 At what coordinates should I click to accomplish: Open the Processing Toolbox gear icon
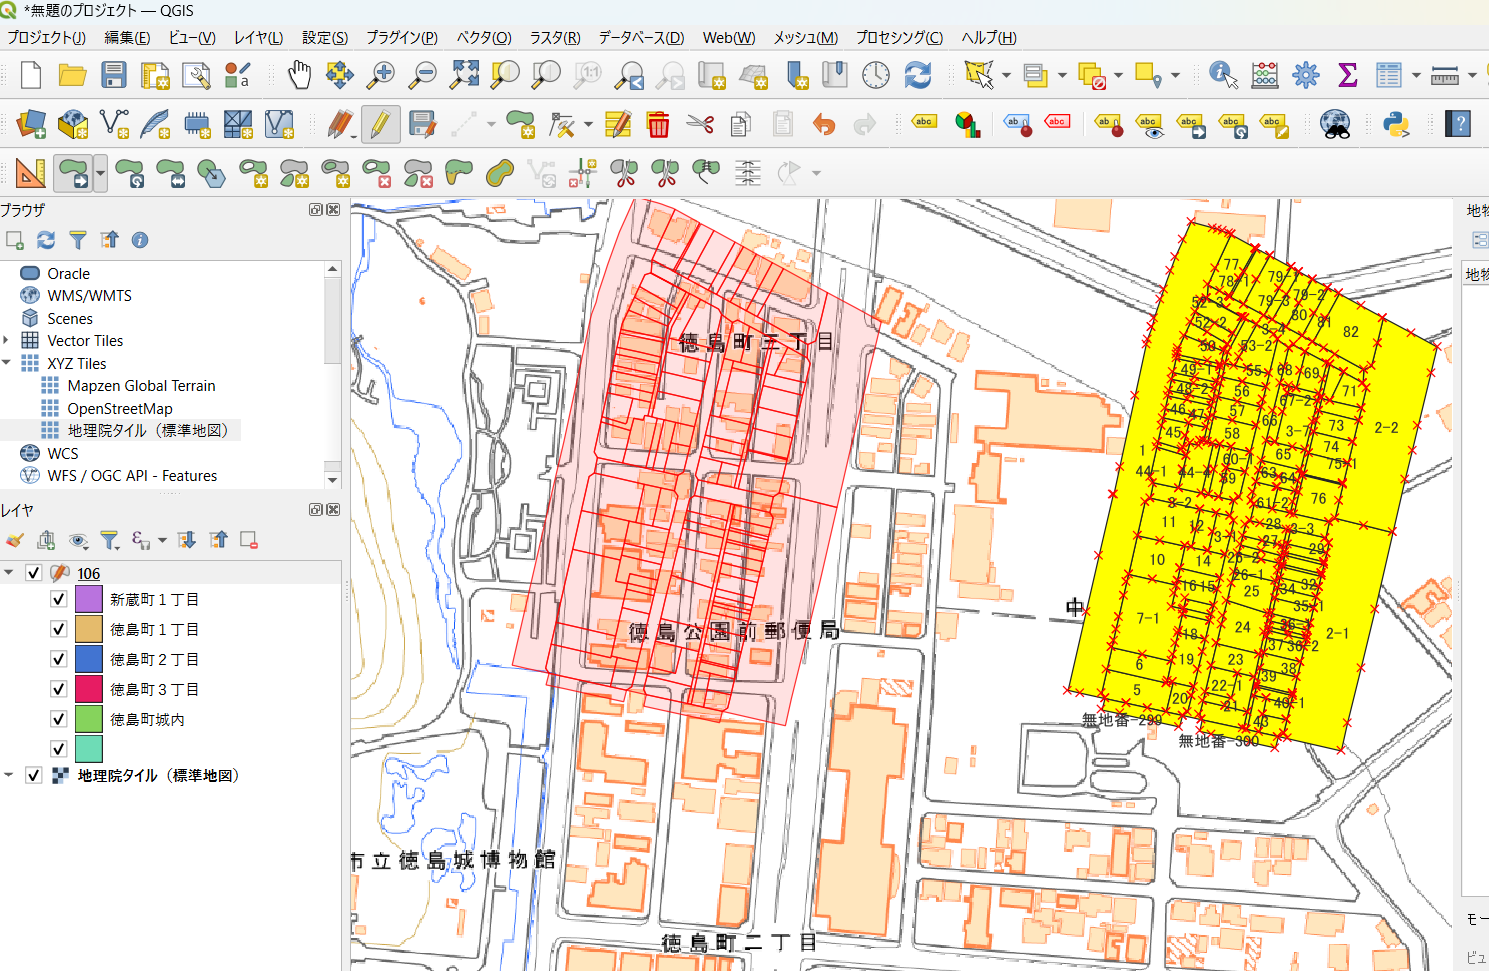coord(1305,75)
